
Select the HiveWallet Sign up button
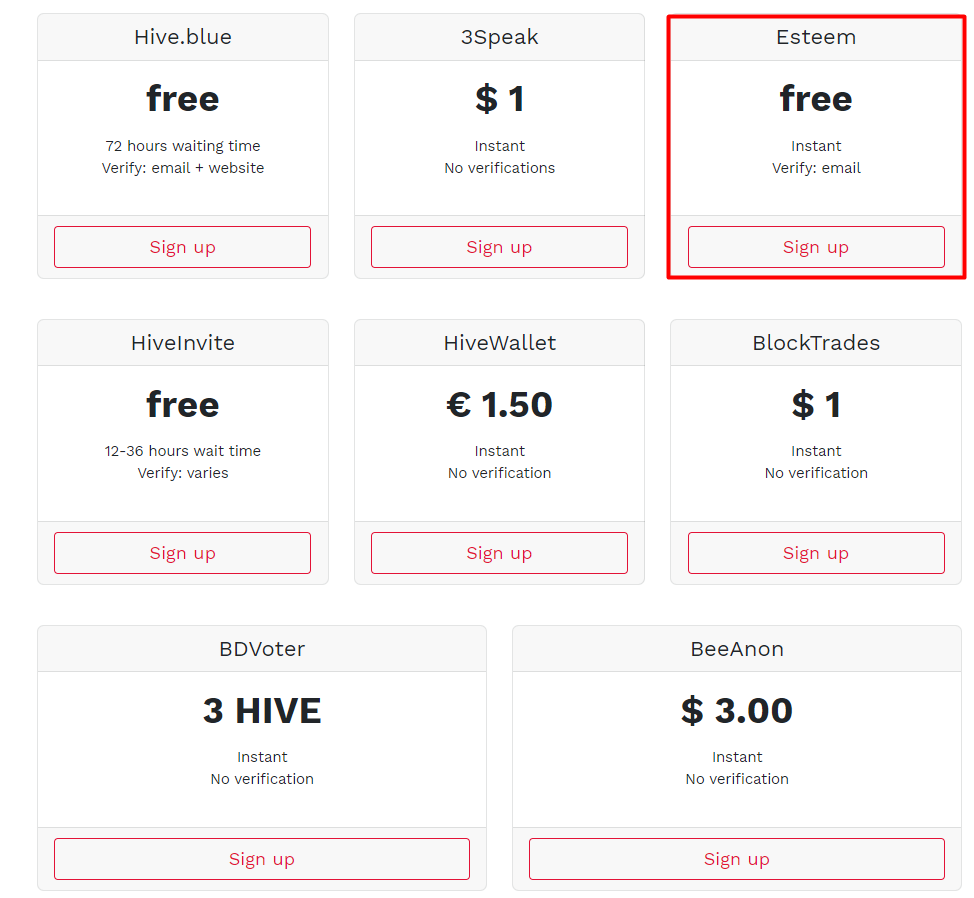[x=499, y=553]
